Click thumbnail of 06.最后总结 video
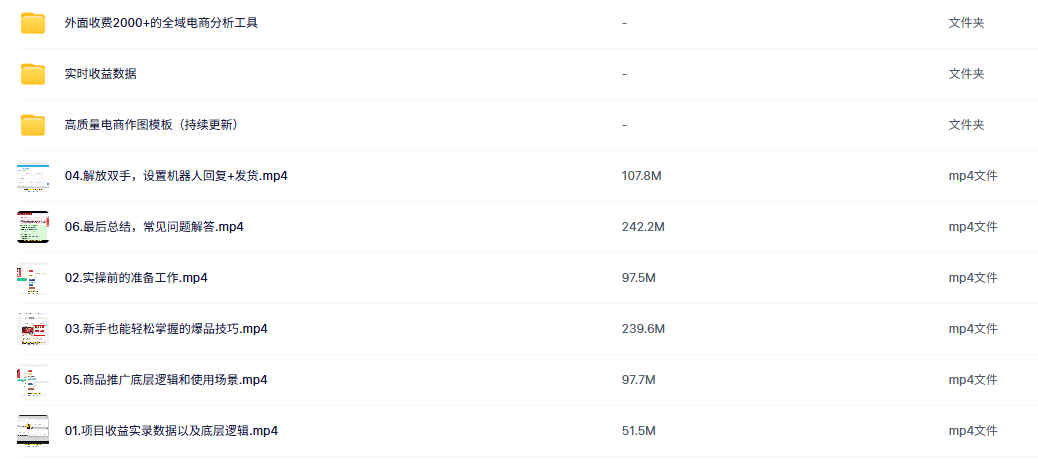 (33, 227)
